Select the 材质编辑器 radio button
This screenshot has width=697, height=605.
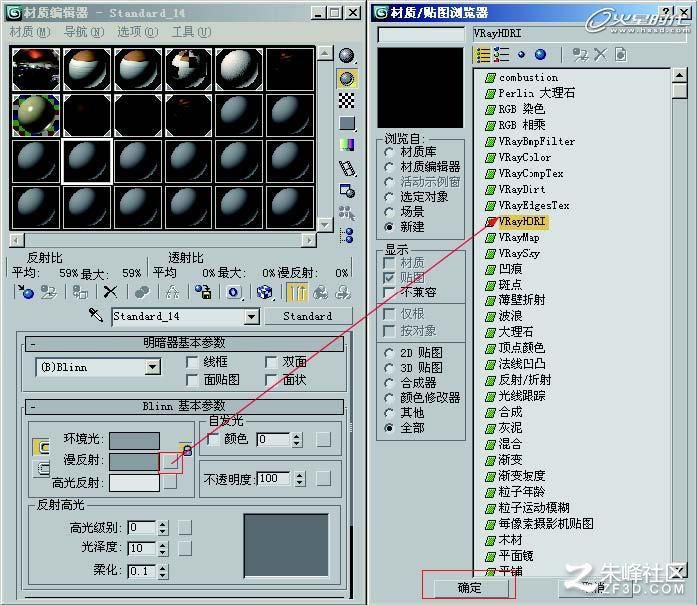tap(389, 167)
